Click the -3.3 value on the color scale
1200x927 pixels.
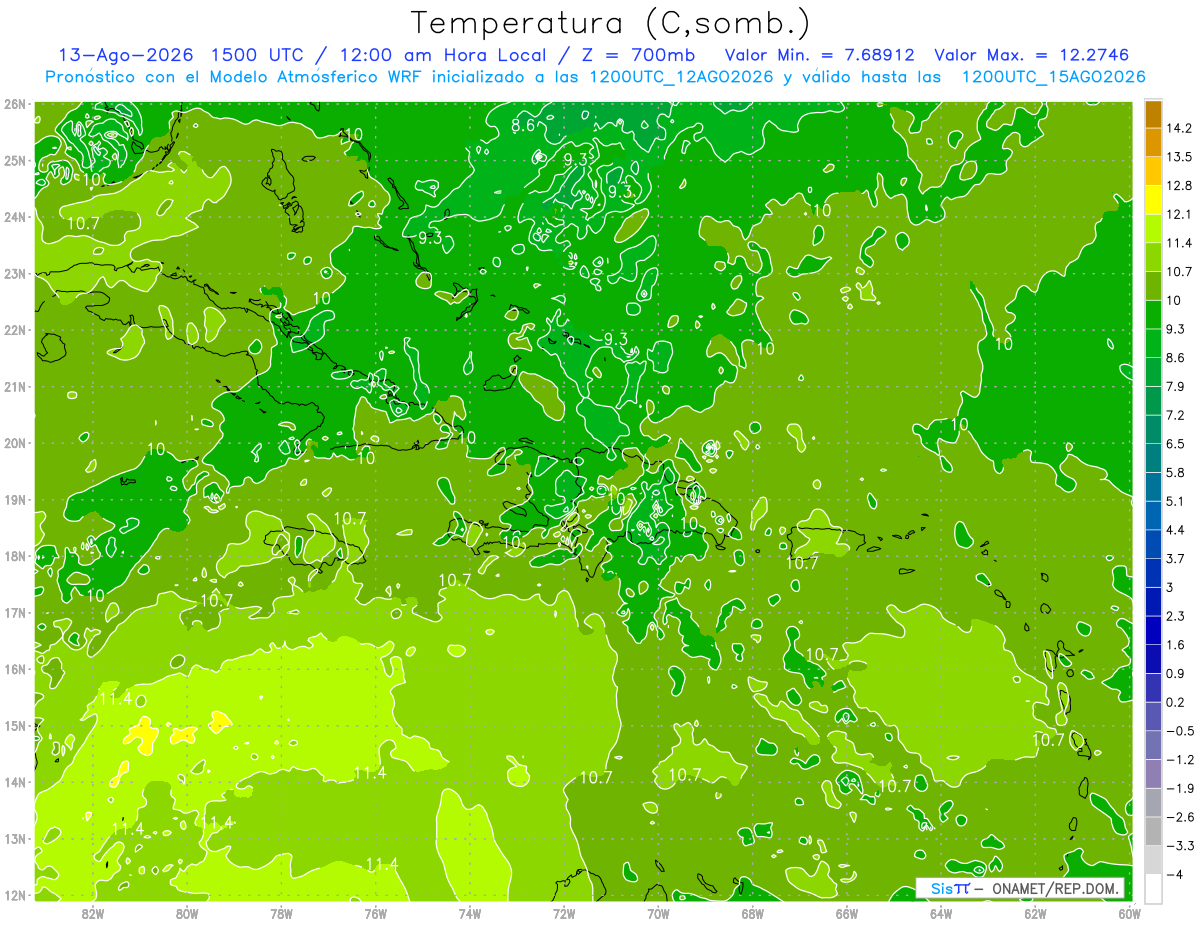(1179, 846)
